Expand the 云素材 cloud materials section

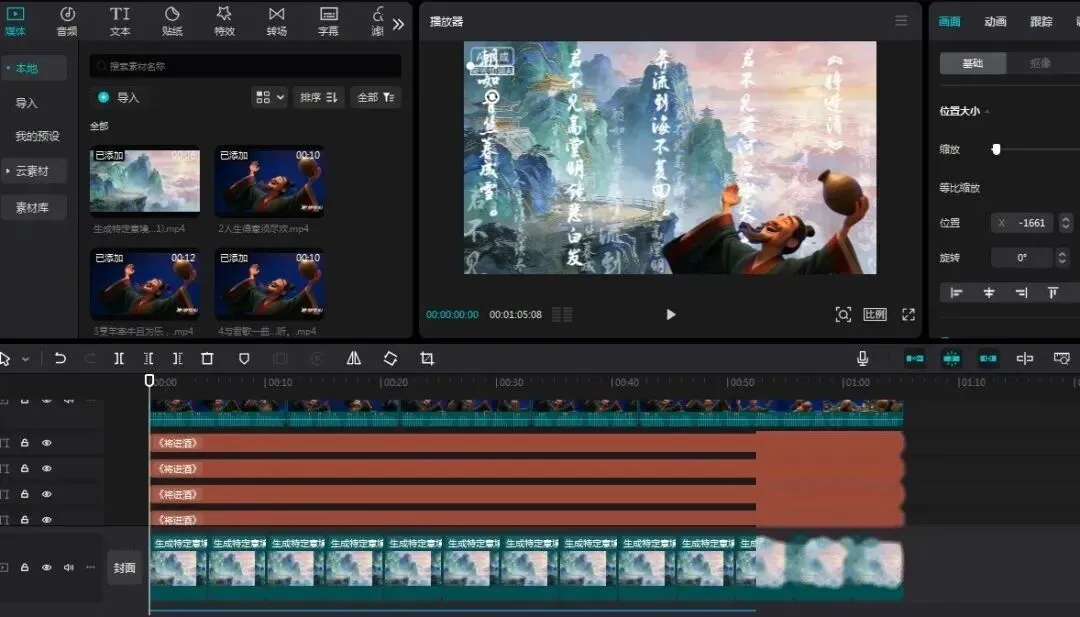pyautogui.click(x=33, y=171)
